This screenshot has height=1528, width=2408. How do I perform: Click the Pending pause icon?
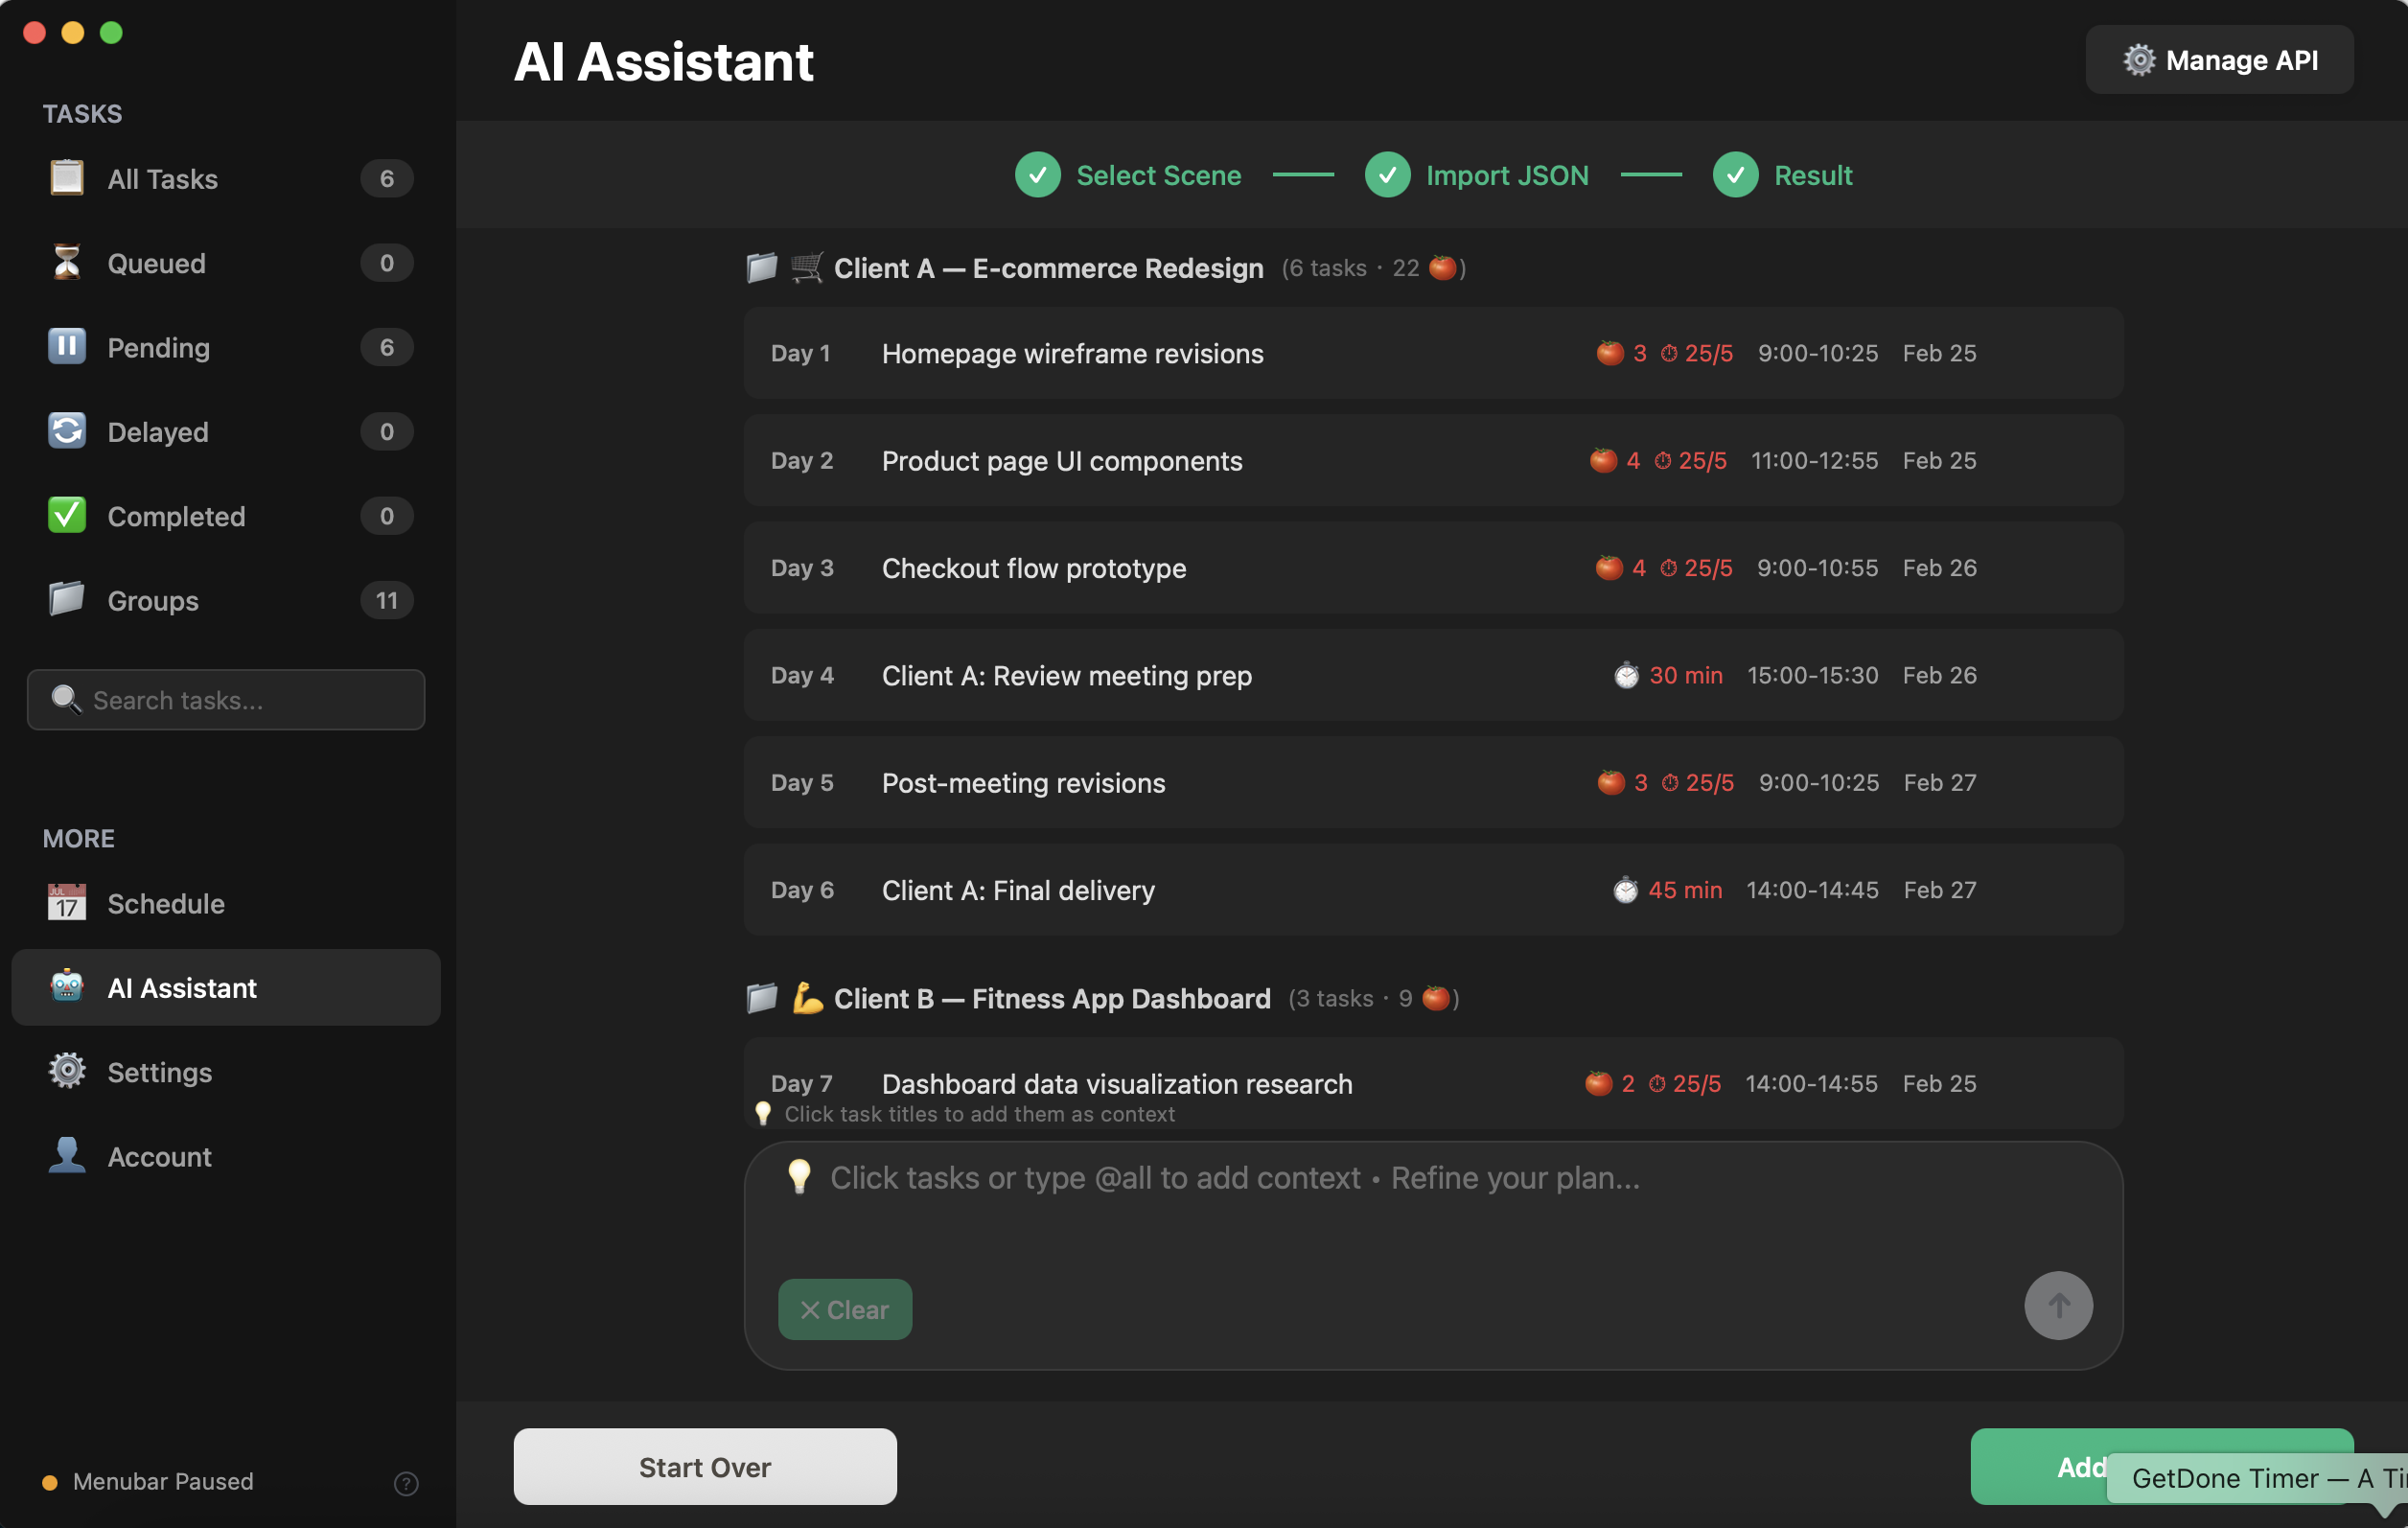tap(66, 347)
